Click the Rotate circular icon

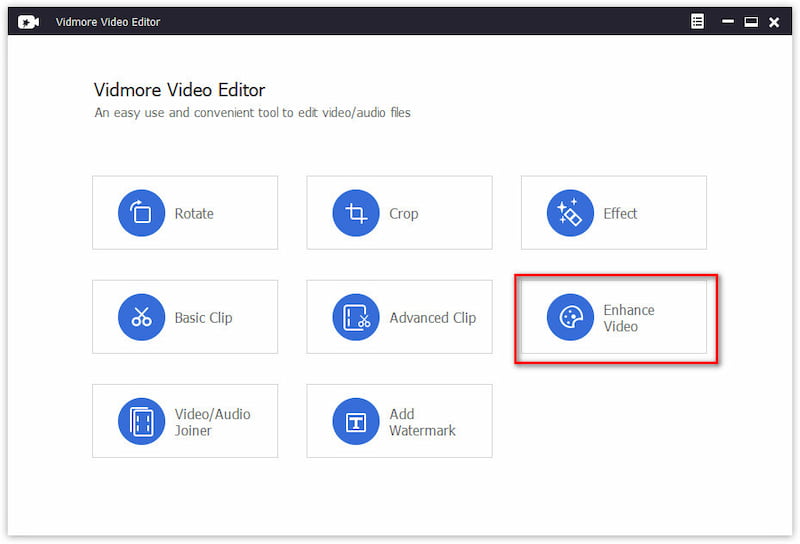pos(142,213)
